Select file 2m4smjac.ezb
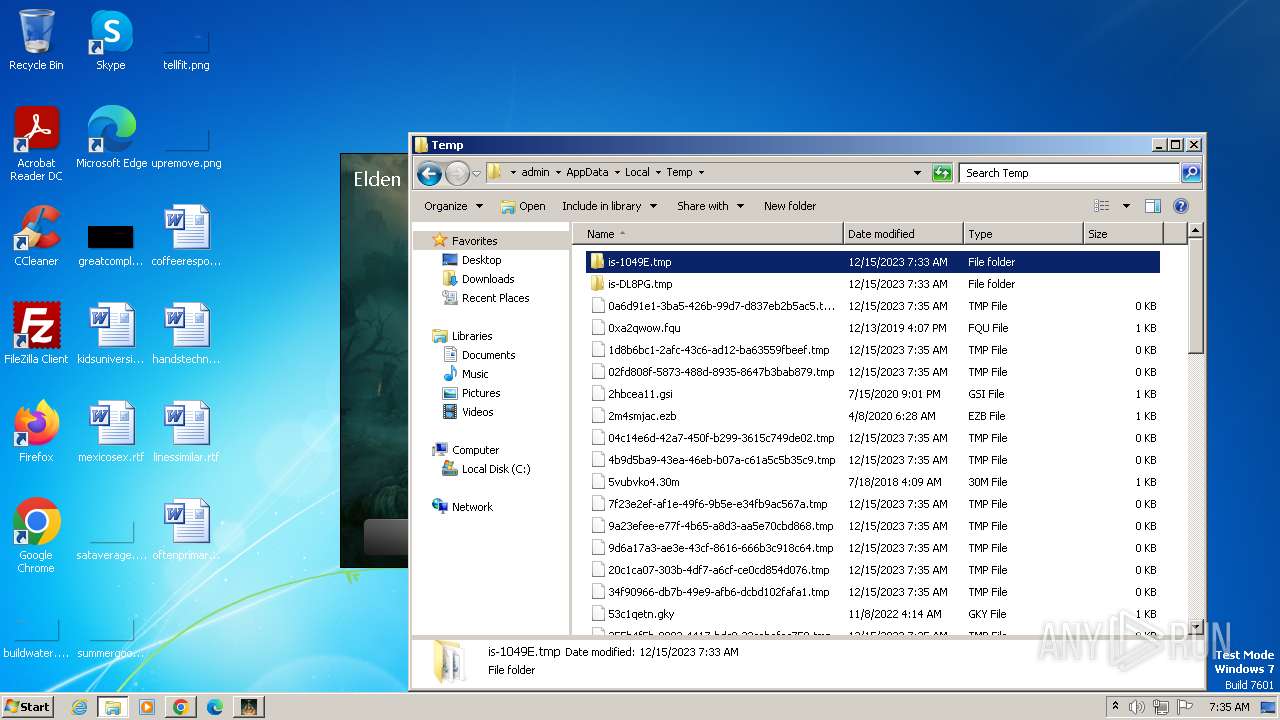The image size is (1280, 720). point(875,416)
